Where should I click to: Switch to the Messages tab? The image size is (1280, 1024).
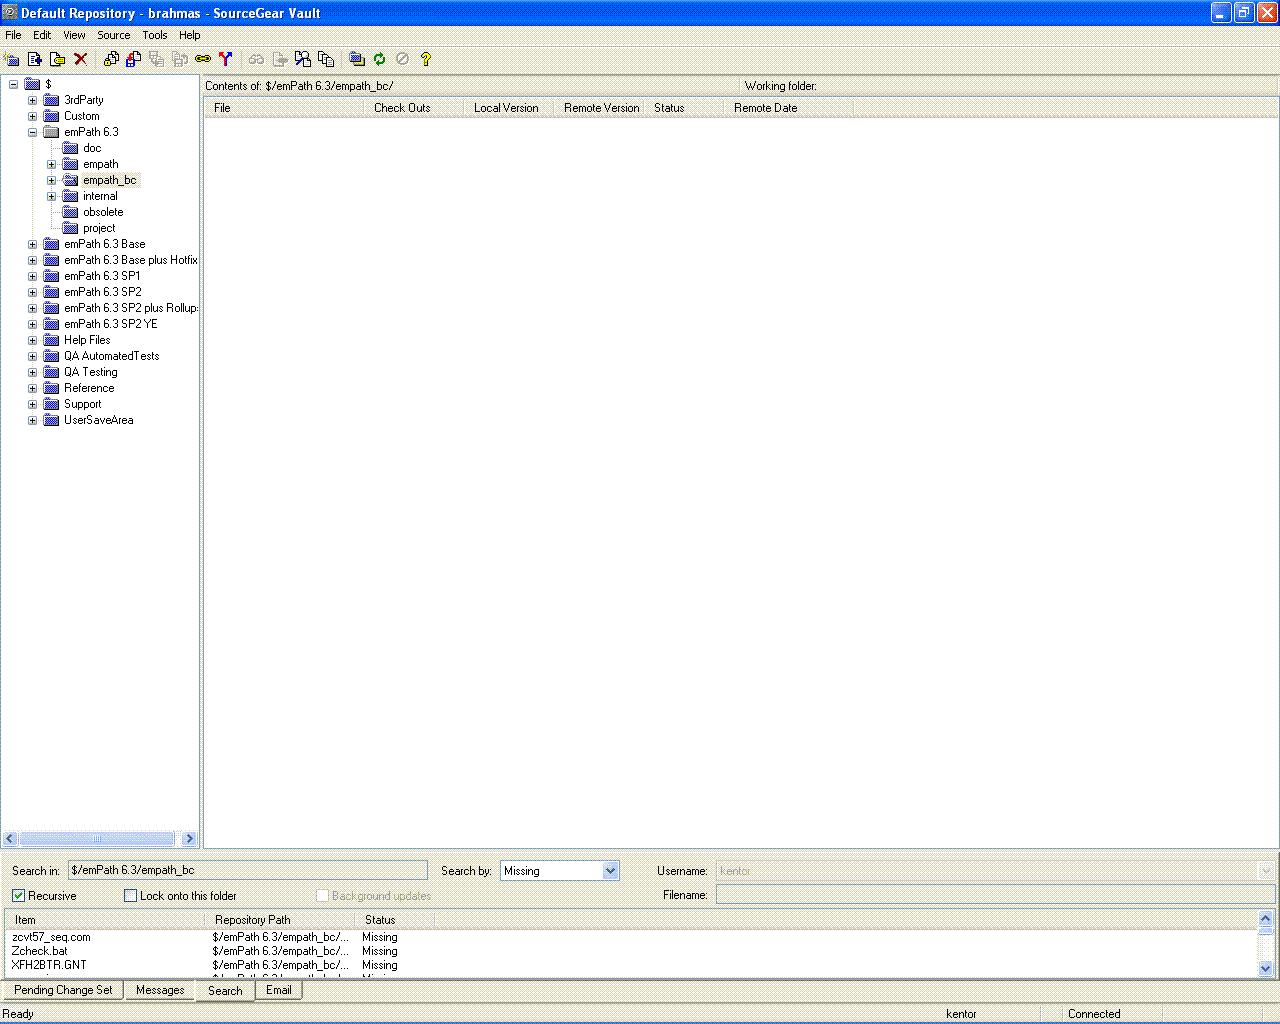[x=160, y=990]
